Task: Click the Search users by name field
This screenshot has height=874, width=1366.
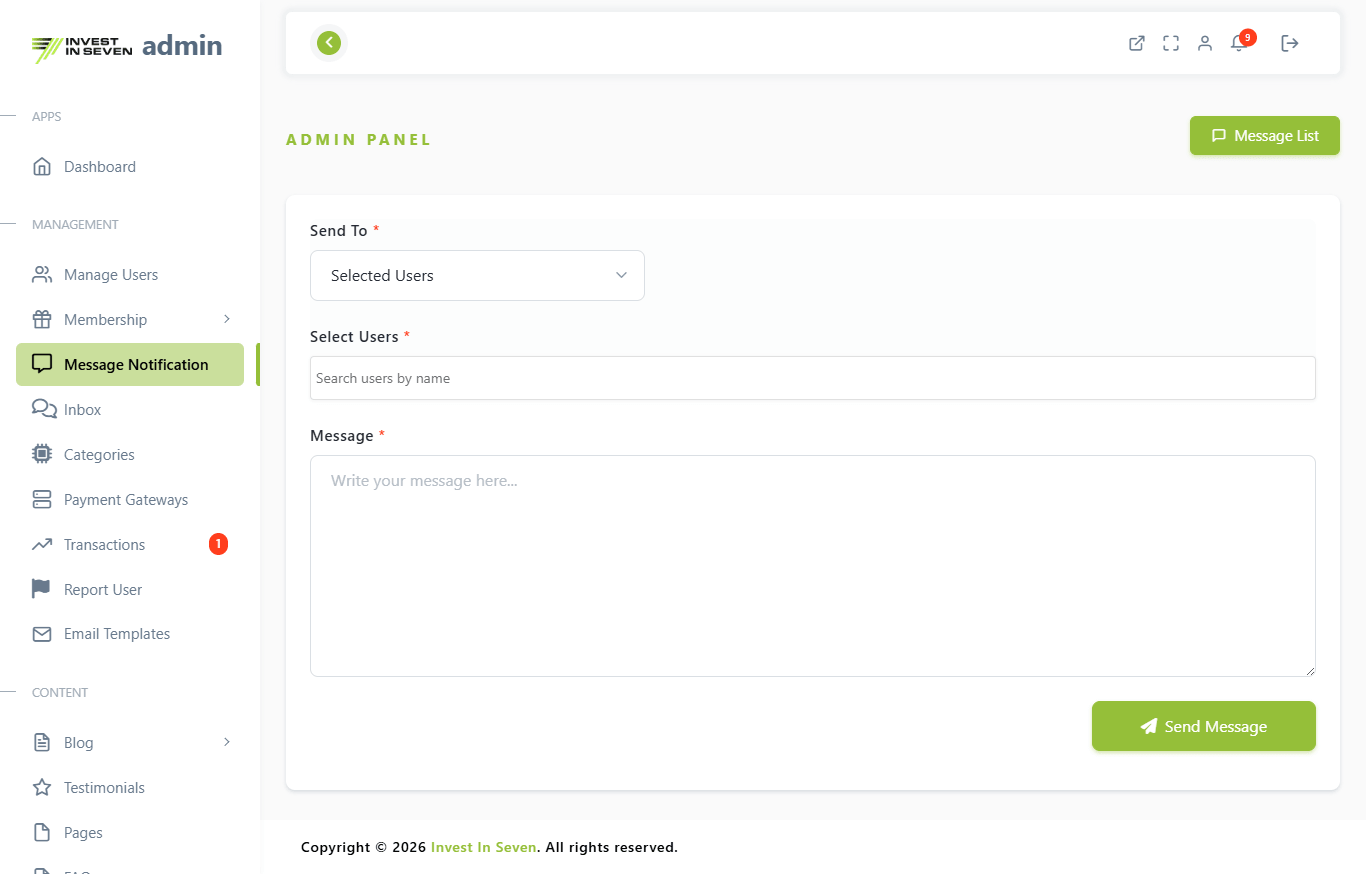Action: tap(812, 378)
